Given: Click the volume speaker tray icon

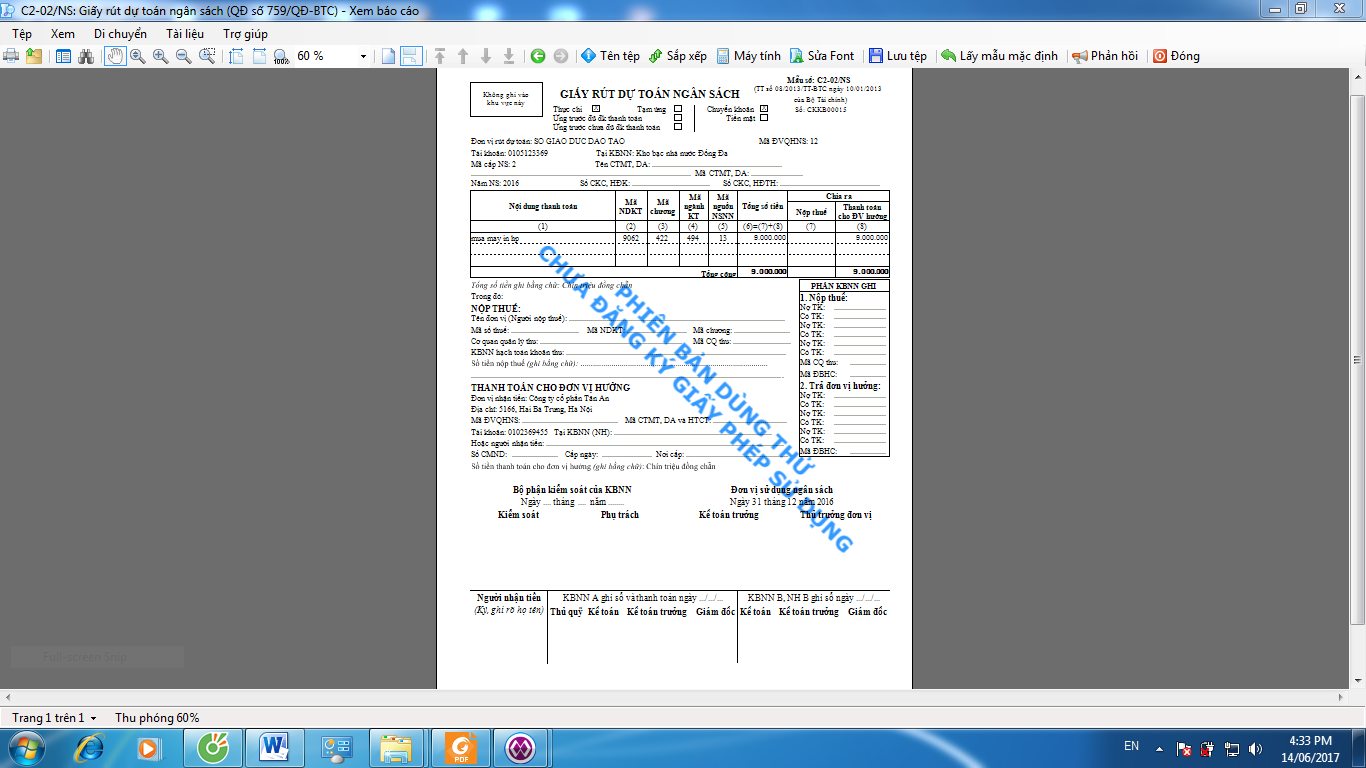Looking at the screenshot, I should (1256, 748).
